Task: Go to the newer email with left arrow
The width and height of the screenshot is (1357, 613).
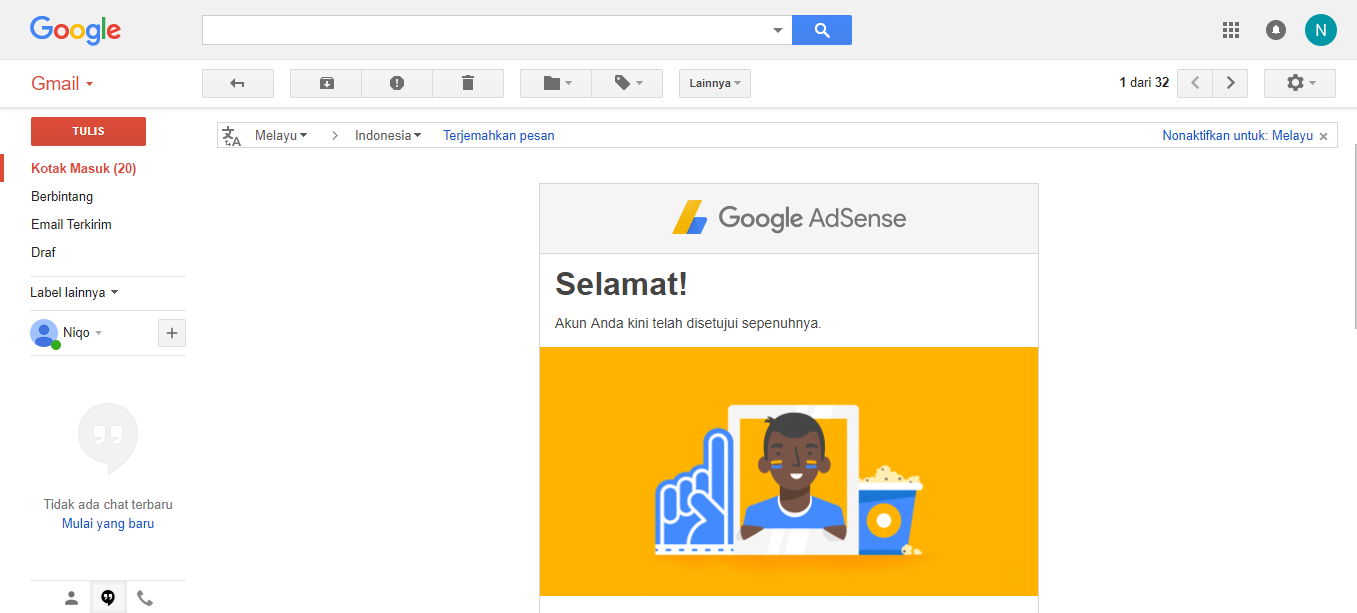Action: click(x=1194, y=83)
